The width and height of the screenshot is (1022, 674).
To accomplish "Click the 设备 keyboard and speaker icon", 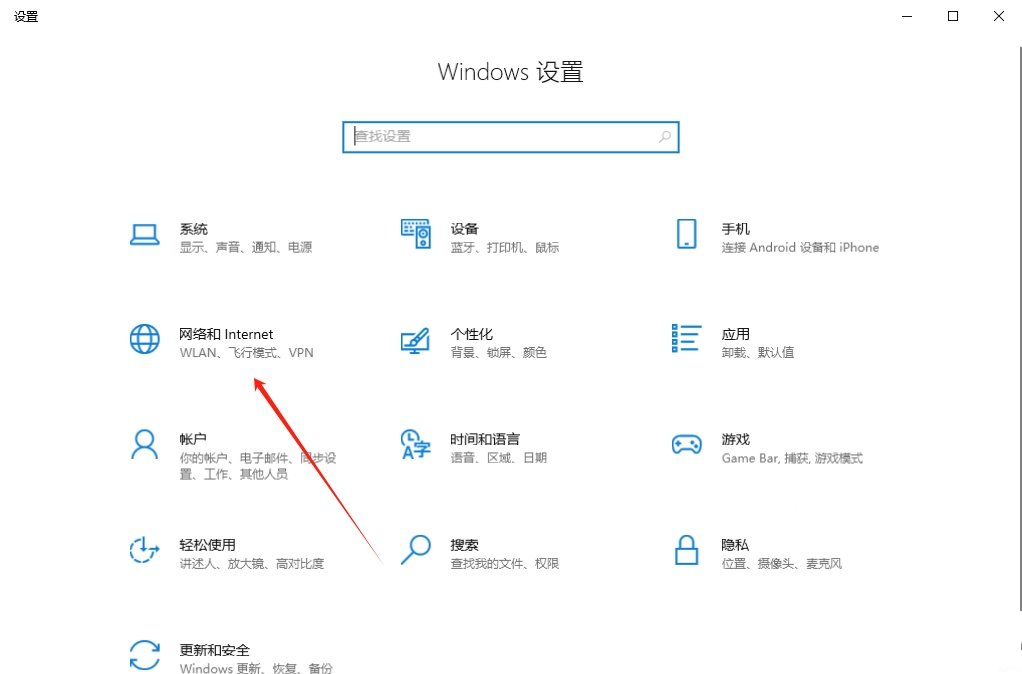I will (x=416, y=234).
